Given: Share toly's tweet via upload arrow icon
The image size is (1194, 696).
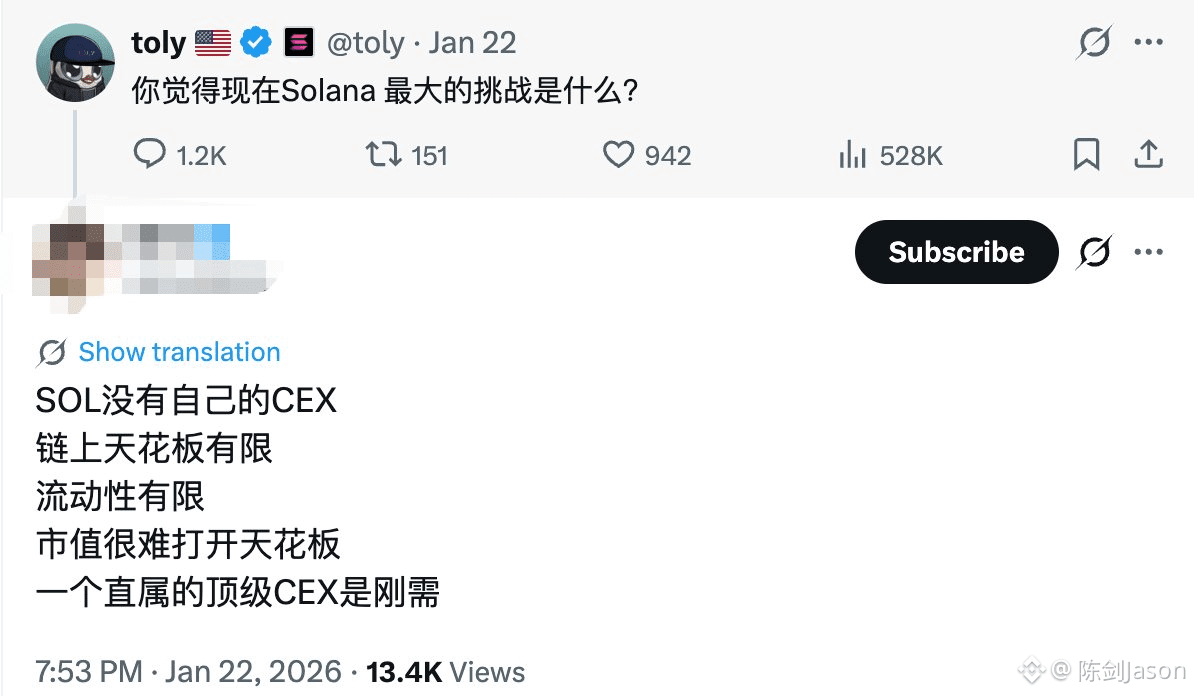Looking at the screenshot, I should (1148, 154).
